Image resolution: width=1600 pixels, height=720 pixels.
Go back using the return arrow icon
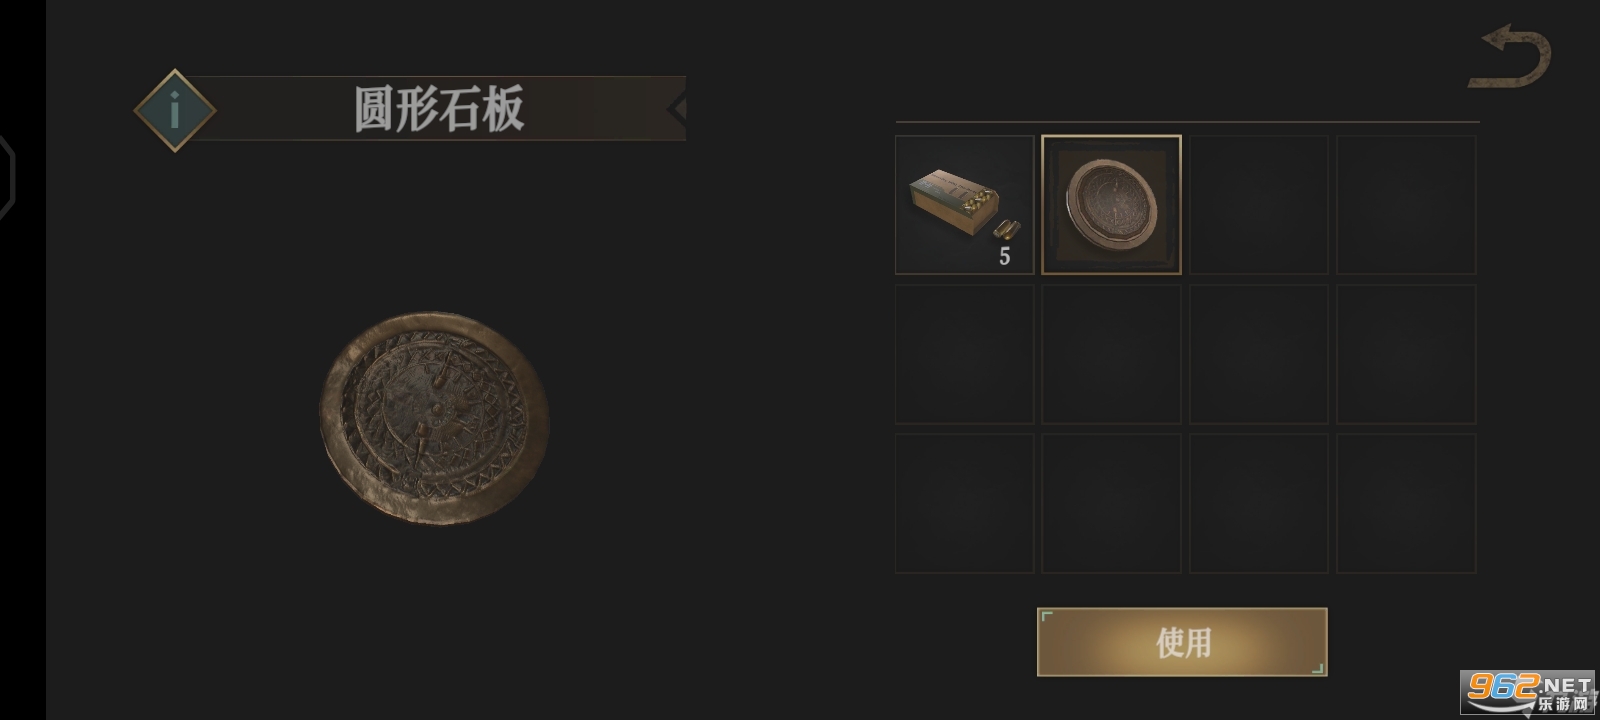(x=1510, y=58)
